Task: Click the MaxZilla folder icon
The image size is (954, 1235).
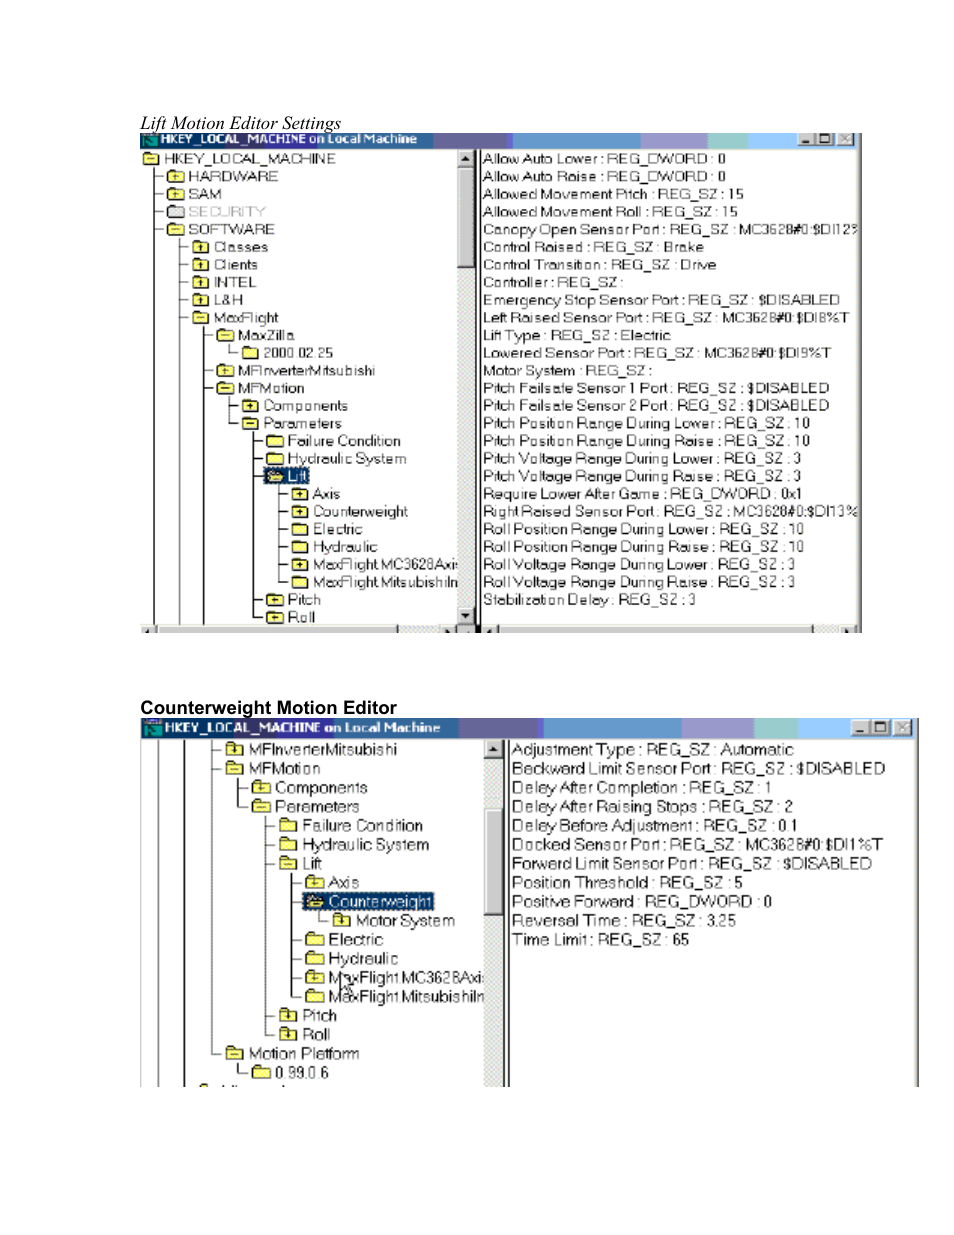Action: click(x=225, y=335)
